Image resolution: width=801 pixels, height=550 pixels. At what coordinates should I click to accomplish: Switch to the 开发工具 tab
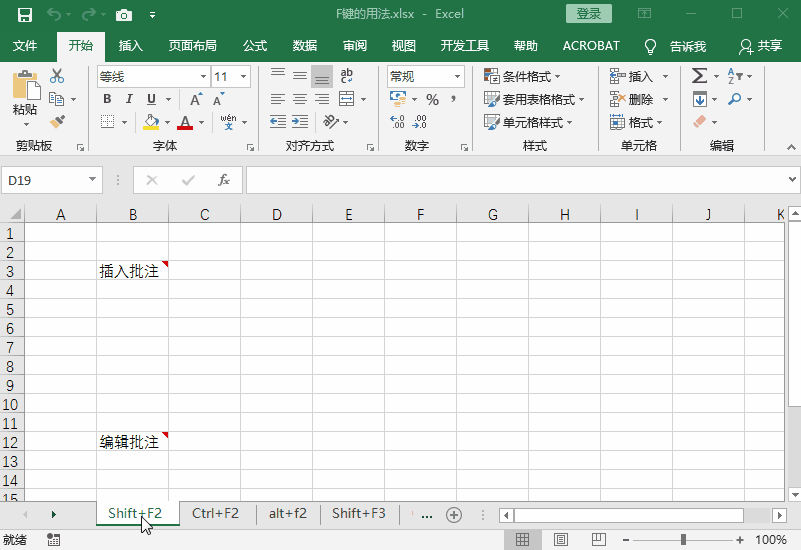465,46
